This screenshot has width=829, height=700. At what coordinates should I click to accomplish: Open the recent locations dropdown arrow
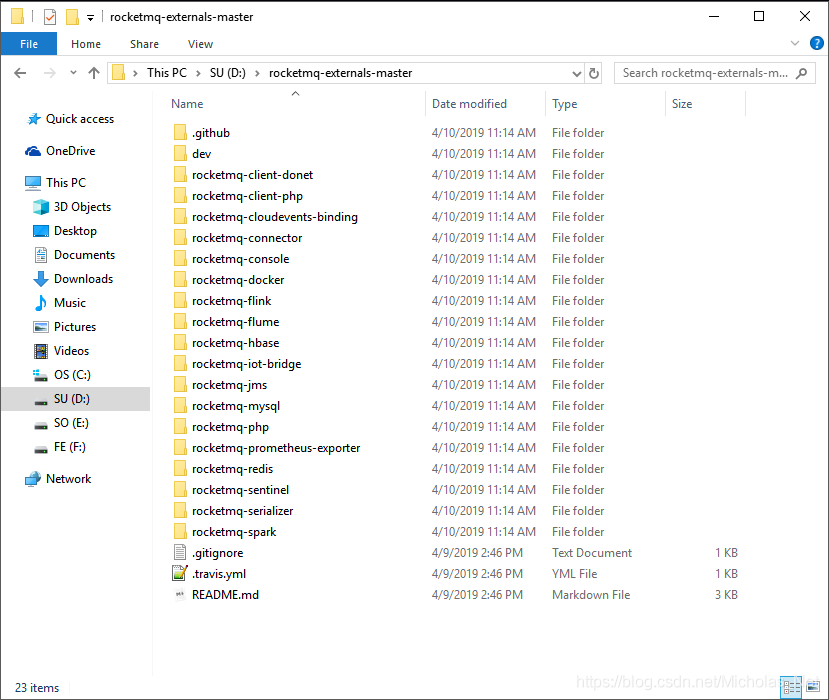[73, 73]
